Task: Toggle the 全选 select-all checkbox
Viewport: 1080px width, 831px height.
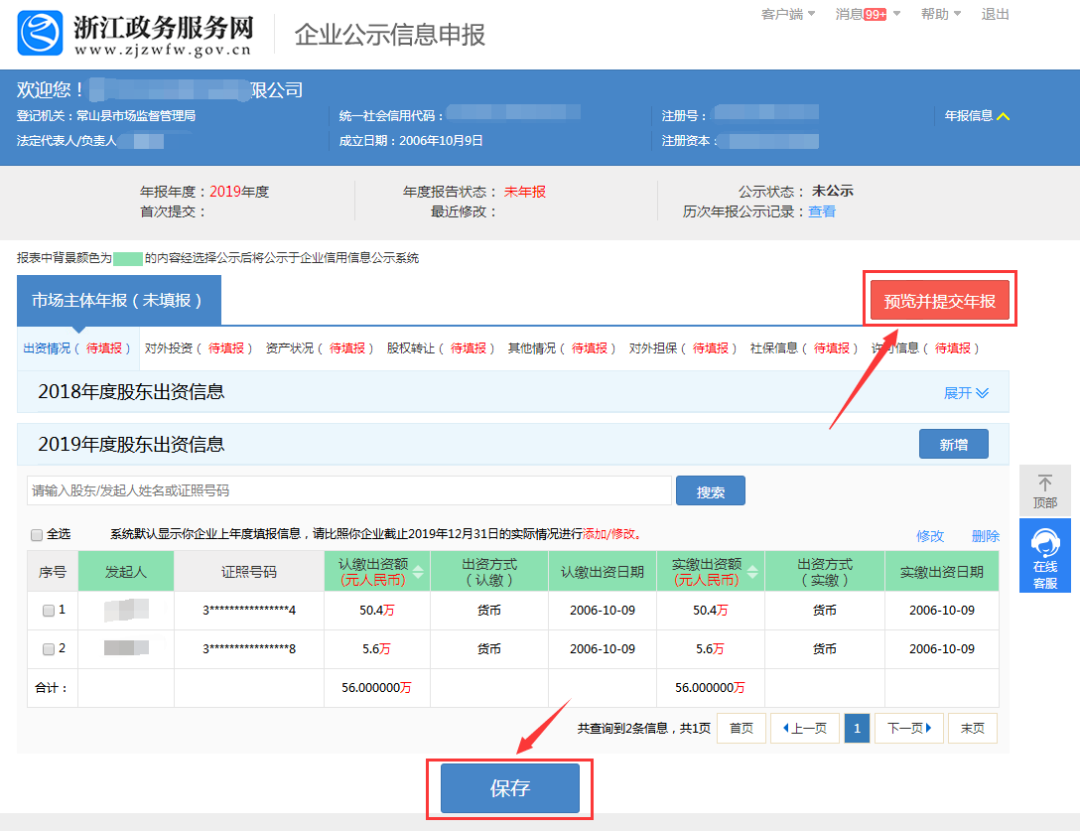Action: [x=37, y=535]
